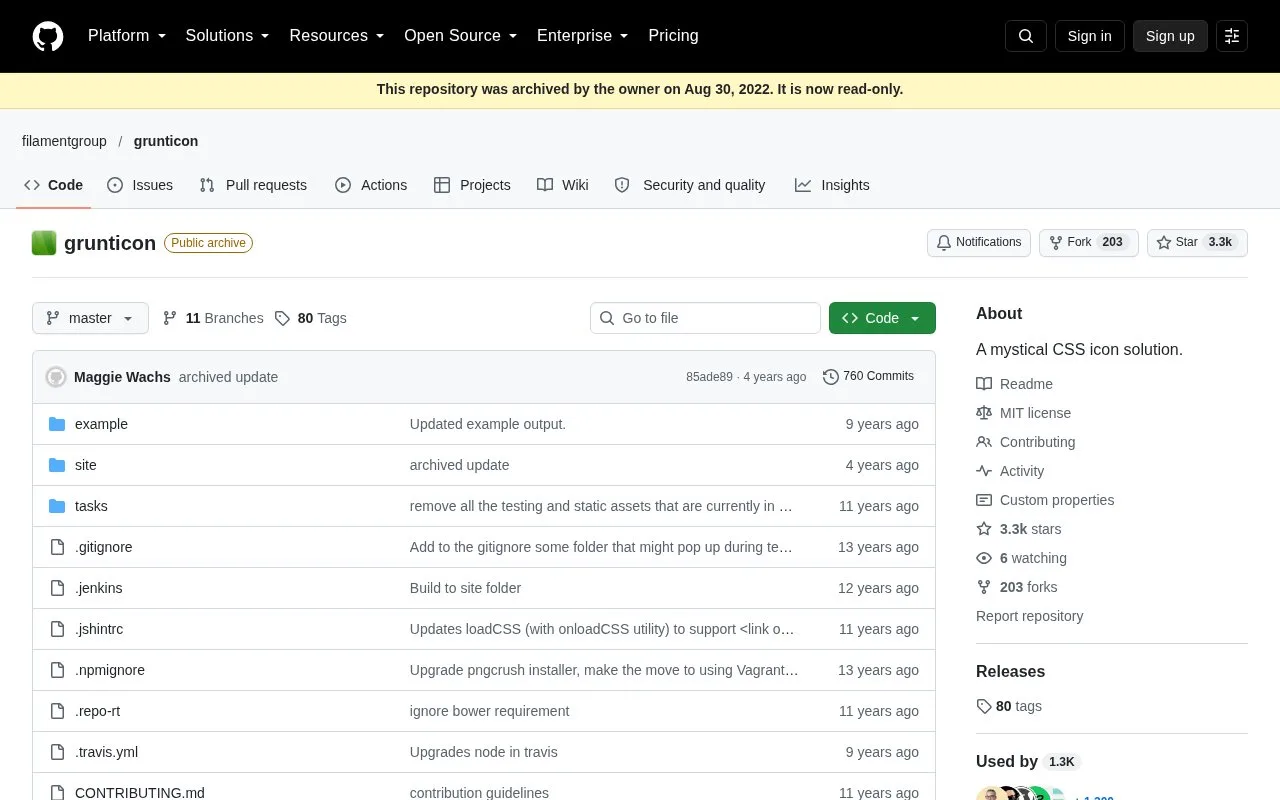
Task: Open the Insights tab
Action: tap(832, 185)
